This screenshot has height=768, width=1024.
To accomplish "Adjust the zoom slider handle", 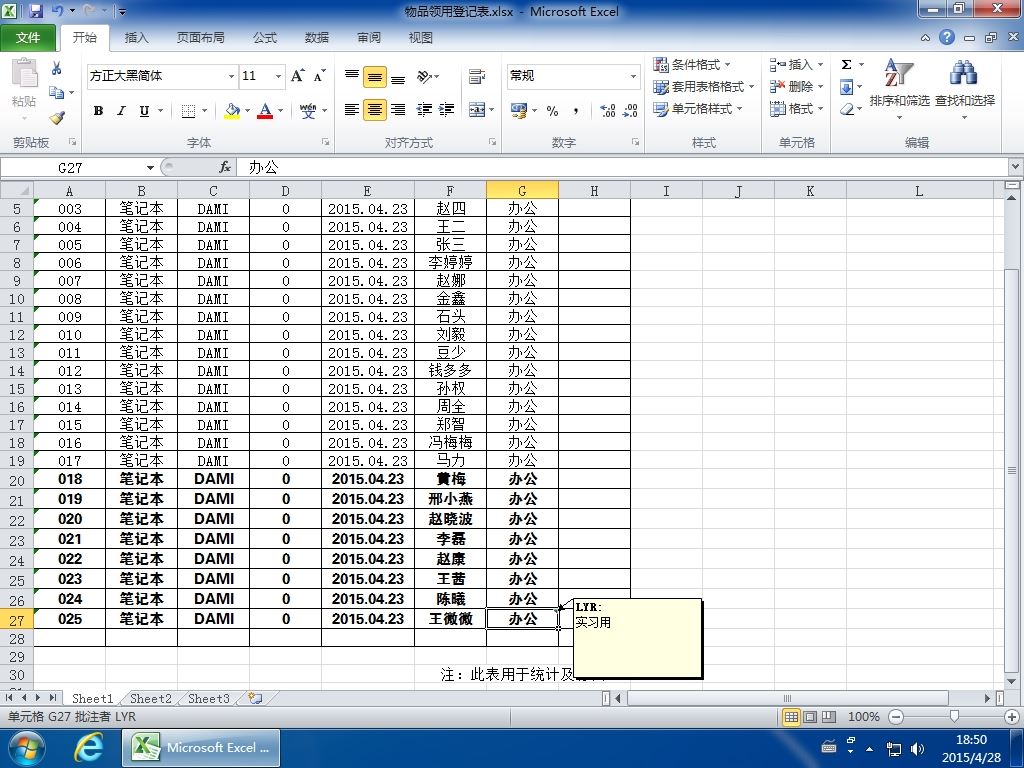I will pyautogui.click(x=954, y=717).
